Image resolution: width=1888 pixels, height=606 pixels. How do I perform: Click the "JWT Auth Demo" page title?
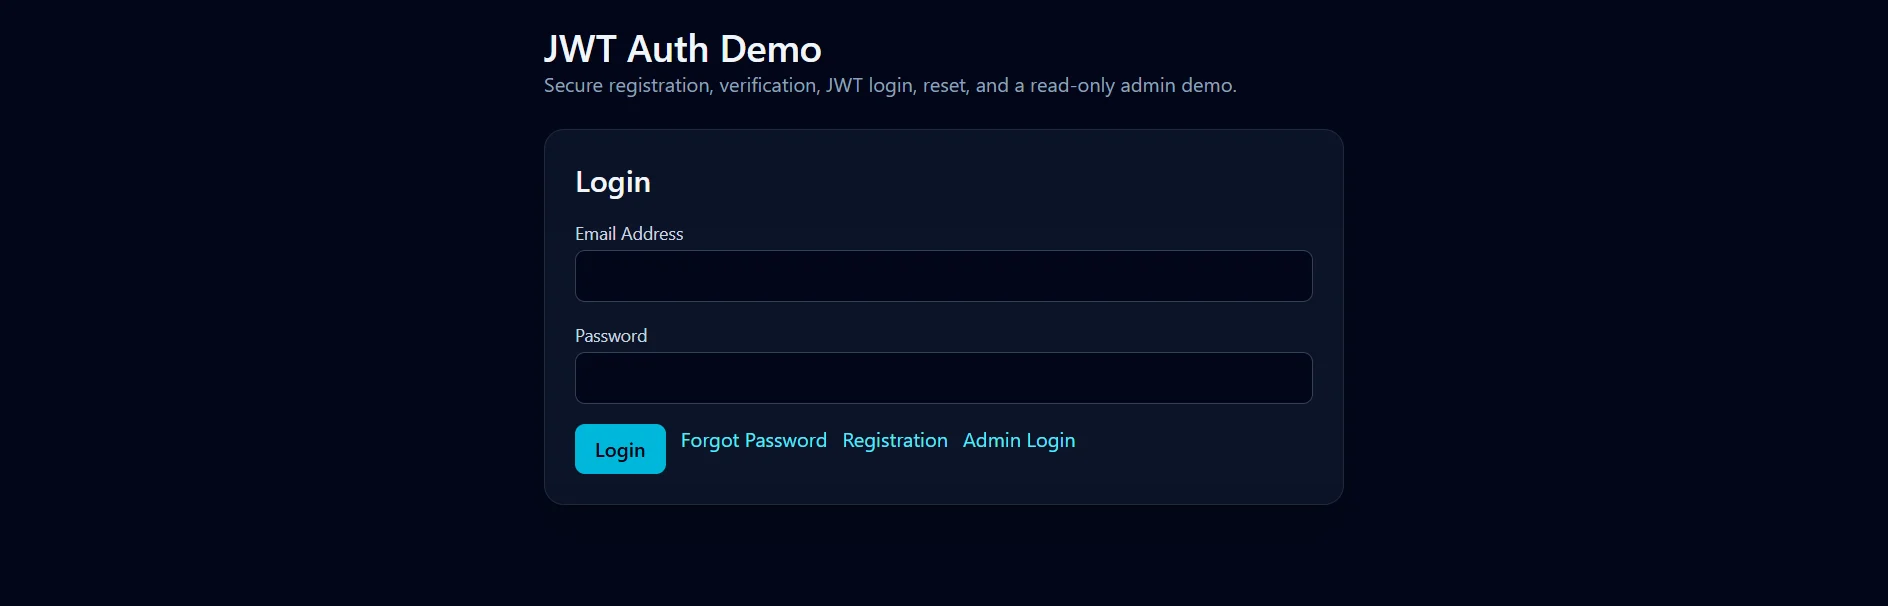coord(682,49)
